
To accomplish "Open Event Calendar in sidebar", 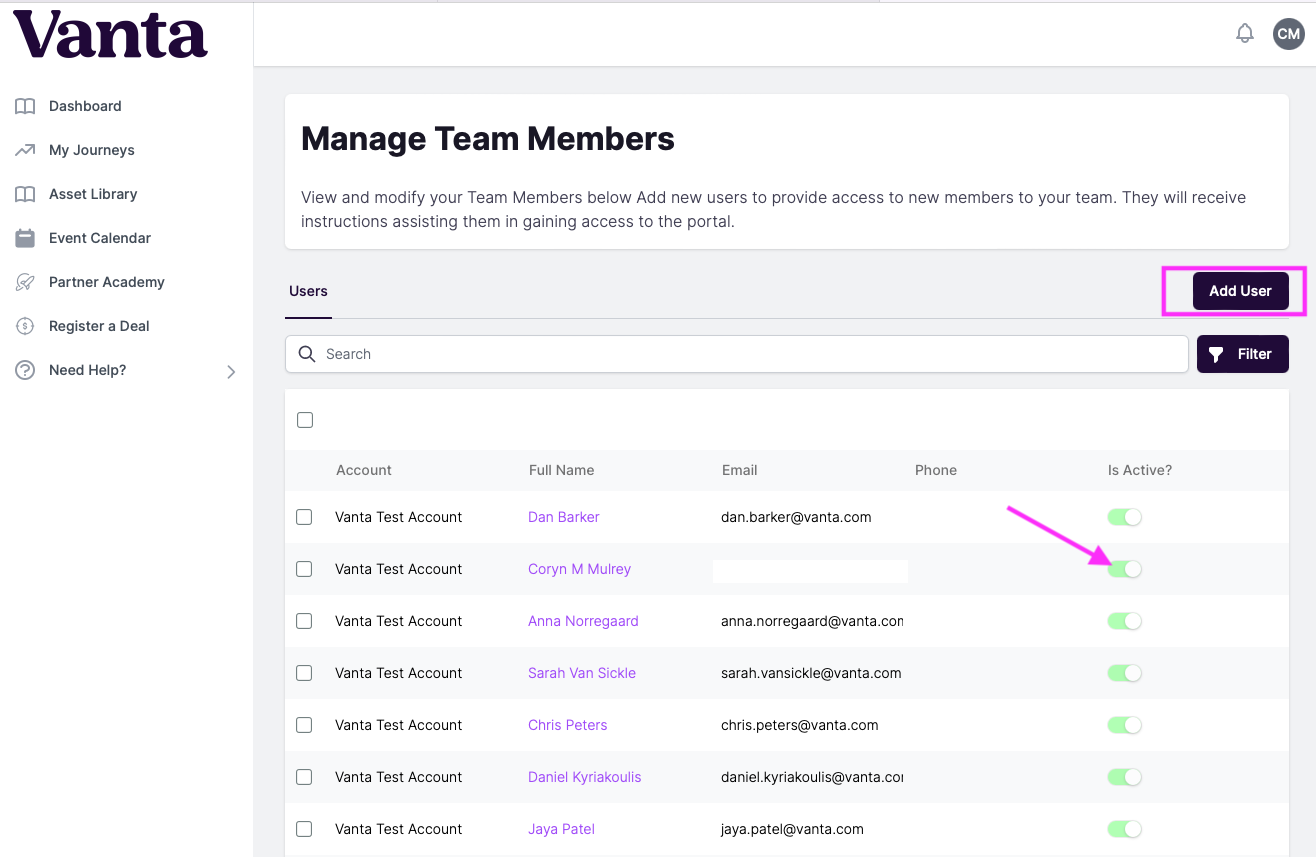I will pyautogui.click(x=100, y=238).
